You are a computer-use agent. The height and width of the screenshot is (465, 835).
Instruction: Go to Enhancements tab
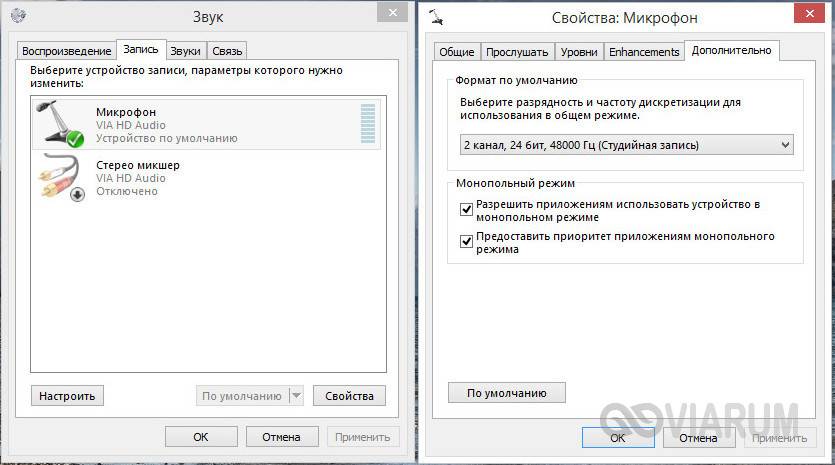point(644,52)
